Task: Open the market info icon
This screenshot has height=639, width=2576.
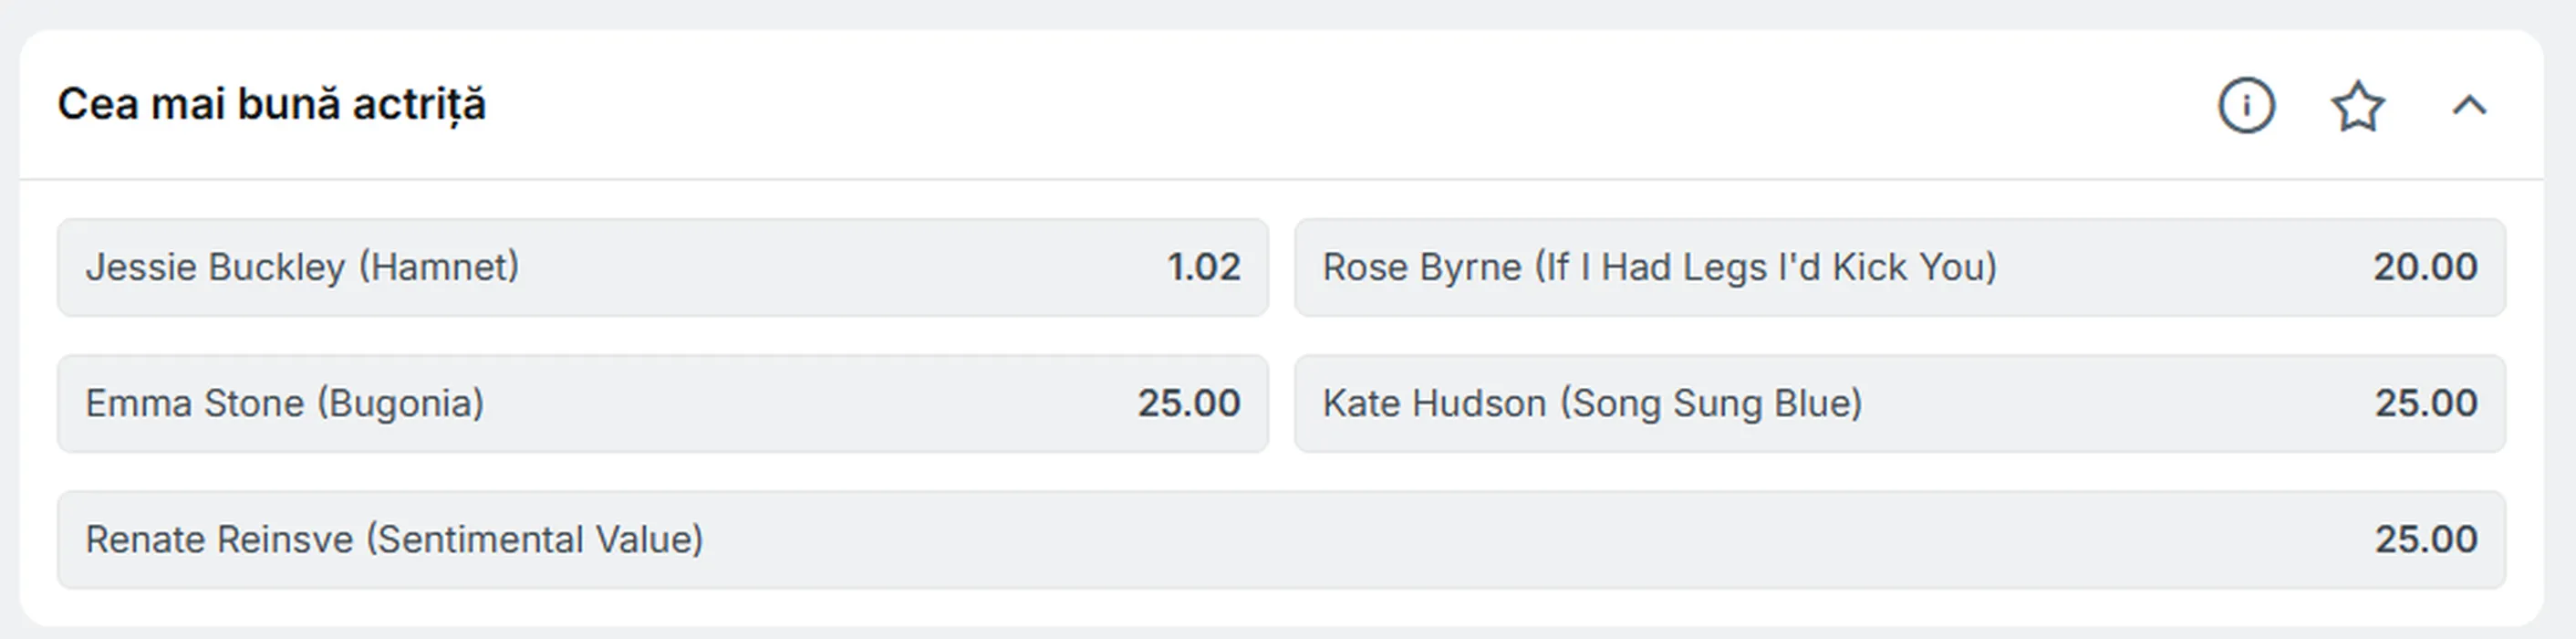Action: [x=2246, y=105]
